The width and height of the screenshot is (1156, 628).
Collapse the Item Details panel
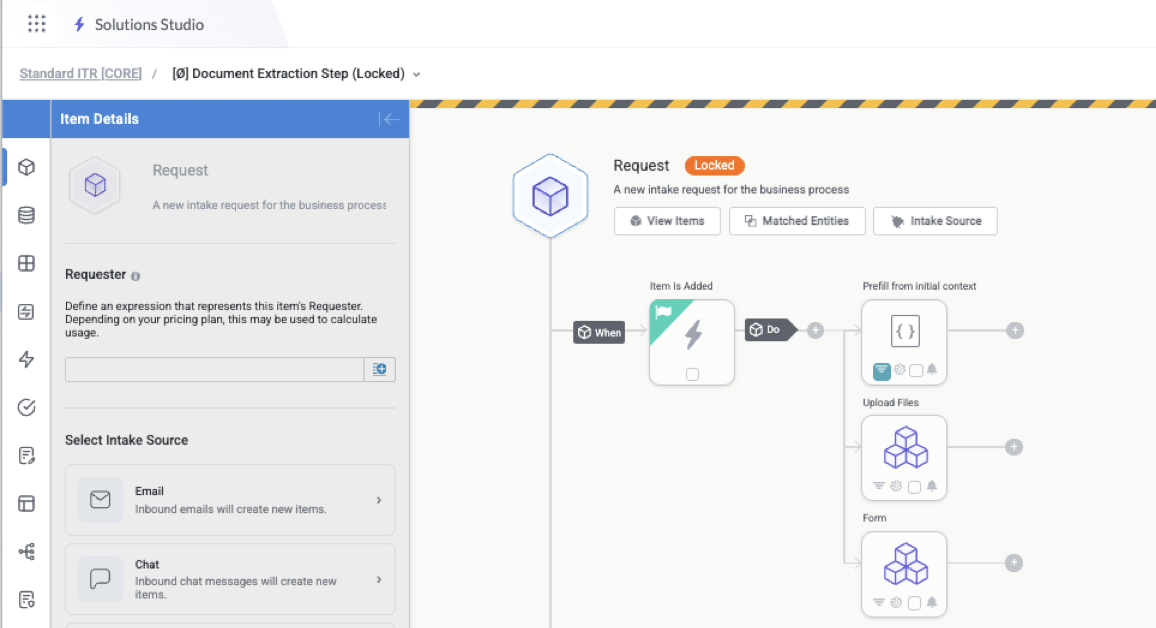point(390,119)
